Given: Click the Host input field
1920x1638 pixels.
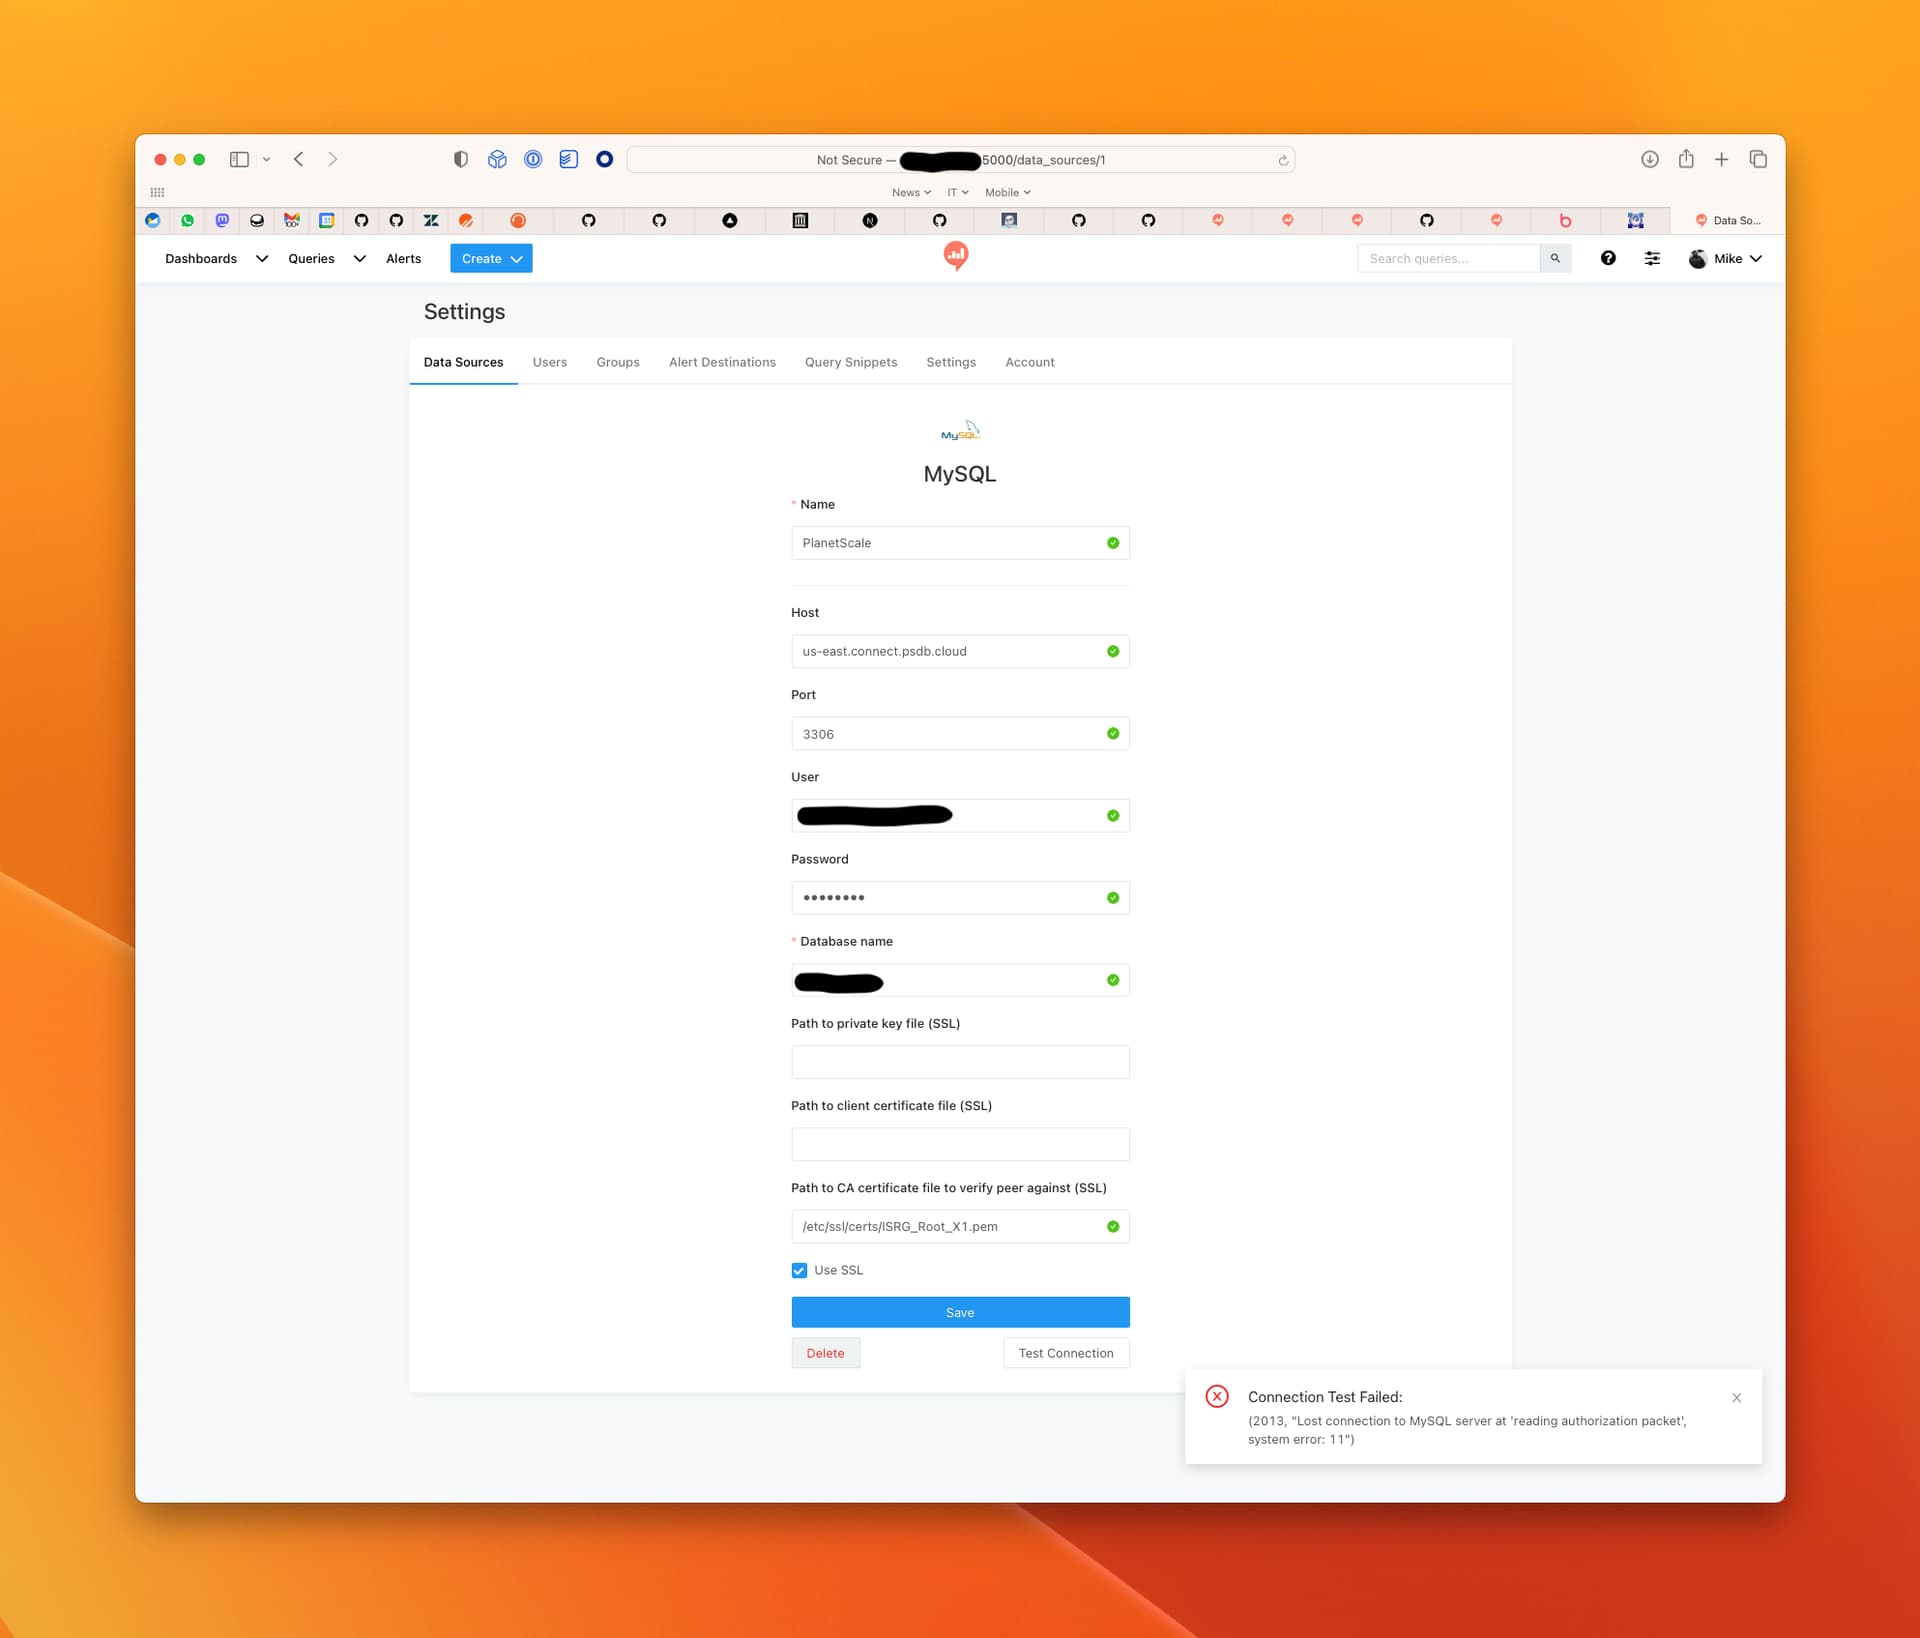Looking at the screenshot, I should (960, 652).
